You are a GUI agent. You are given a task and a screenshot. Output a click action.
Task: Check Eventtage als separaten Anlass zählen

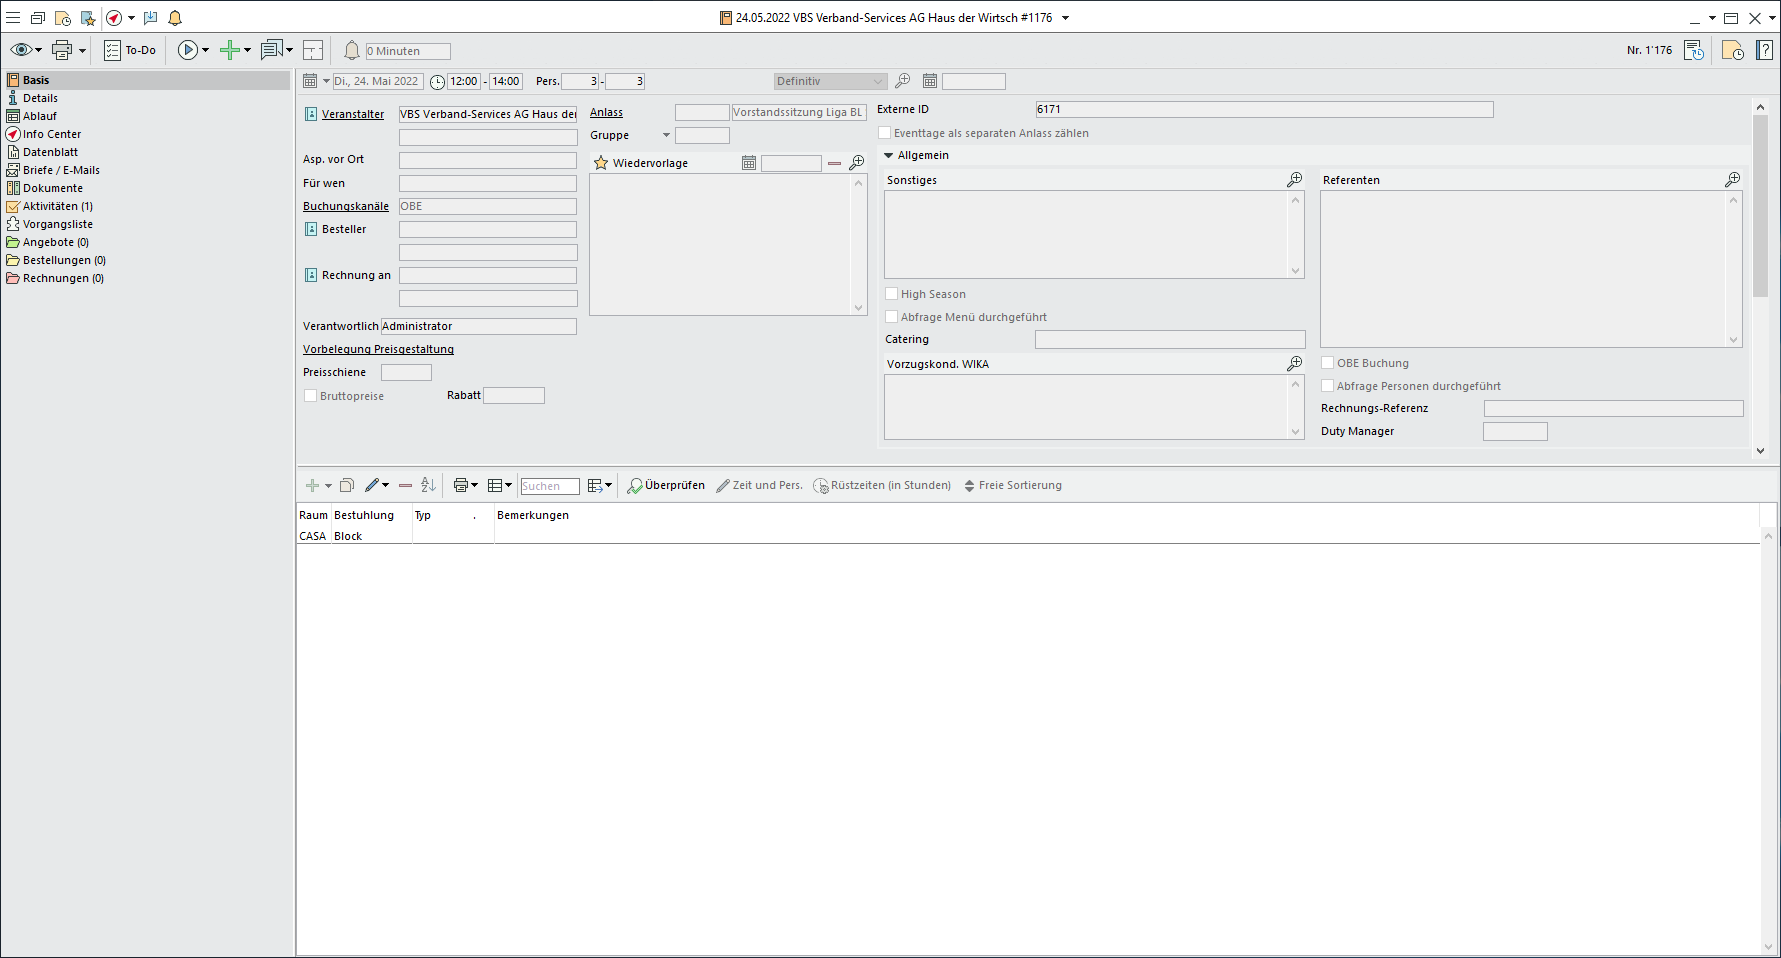pos(885,133)
